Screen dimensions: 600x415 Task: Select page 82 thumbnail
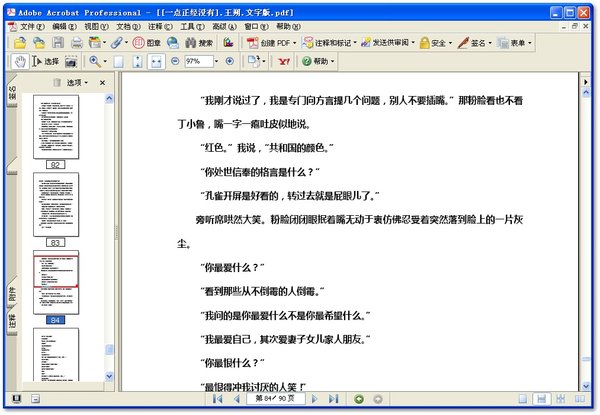tap(56, 127)
